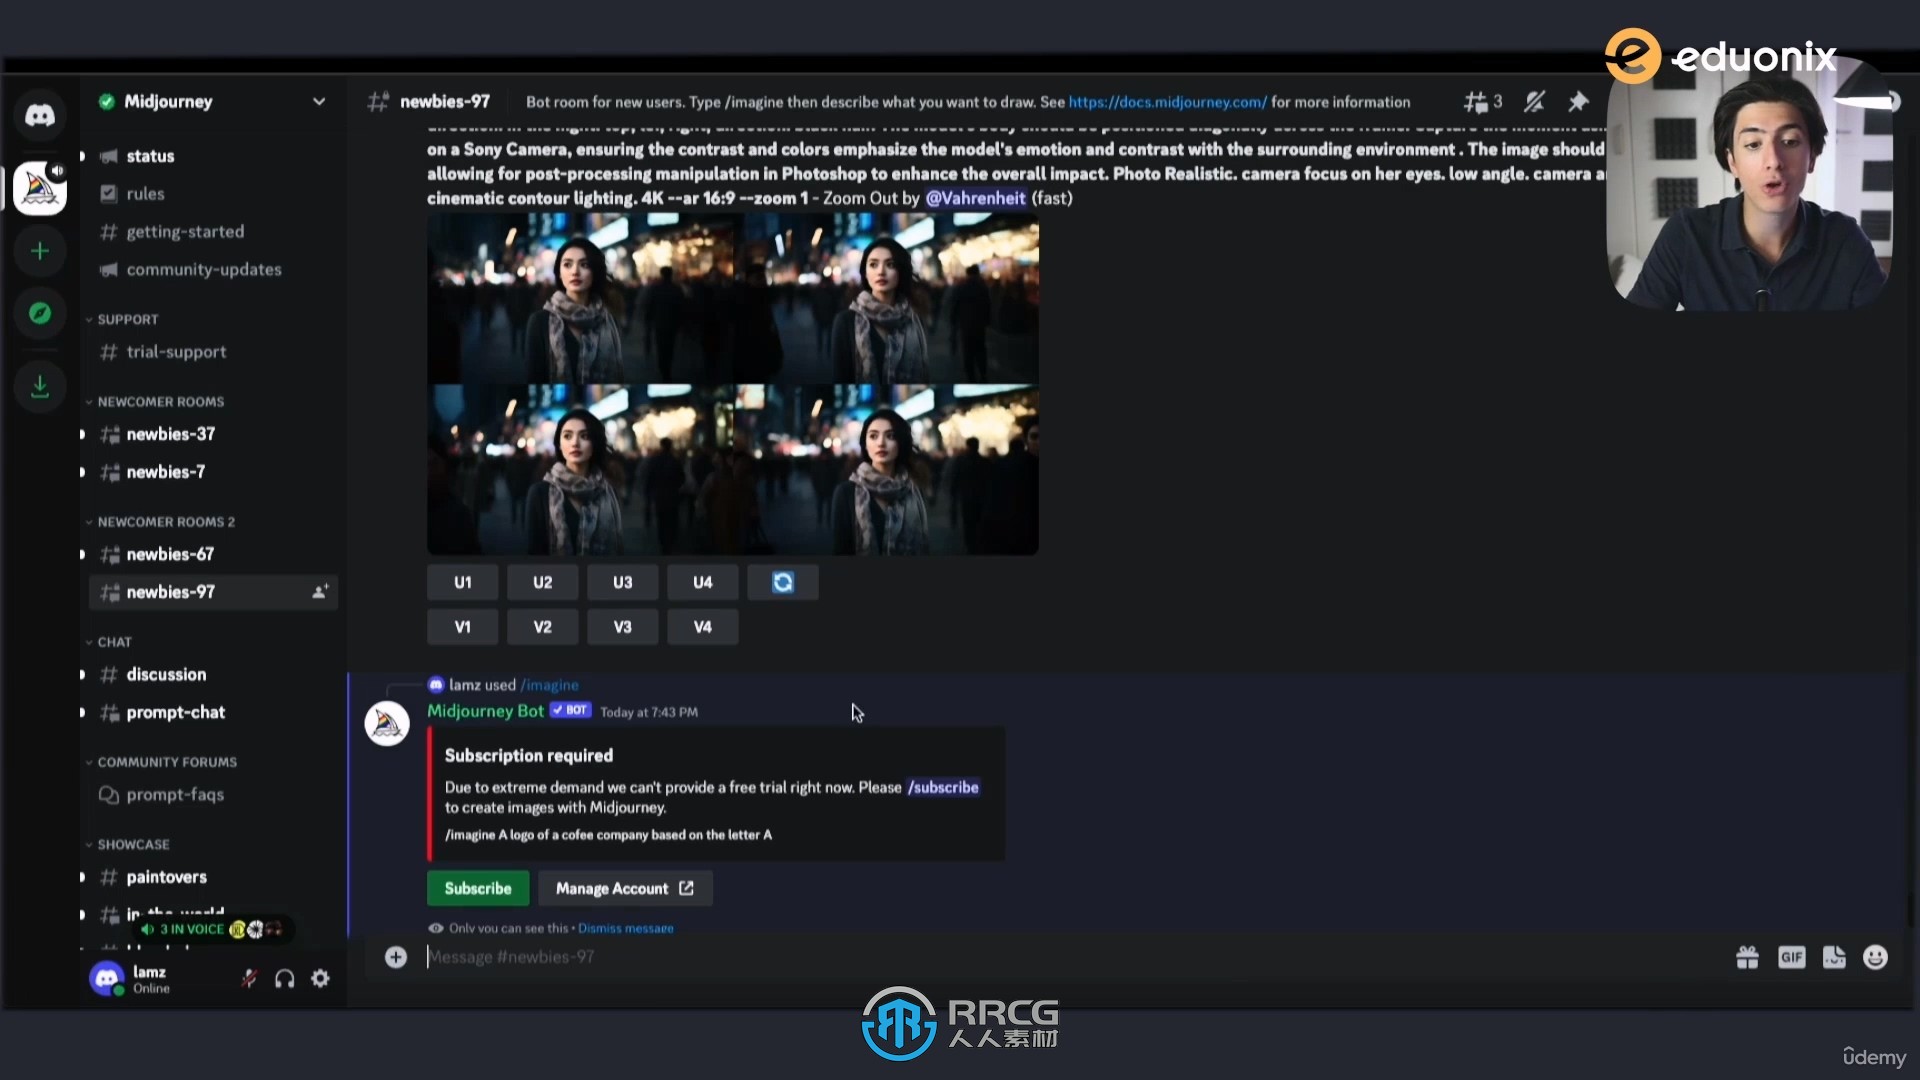Upscale image with U2 button
Viewport: 1920px width, 1080px height.
pyautogui.click(x=543, y=582)
